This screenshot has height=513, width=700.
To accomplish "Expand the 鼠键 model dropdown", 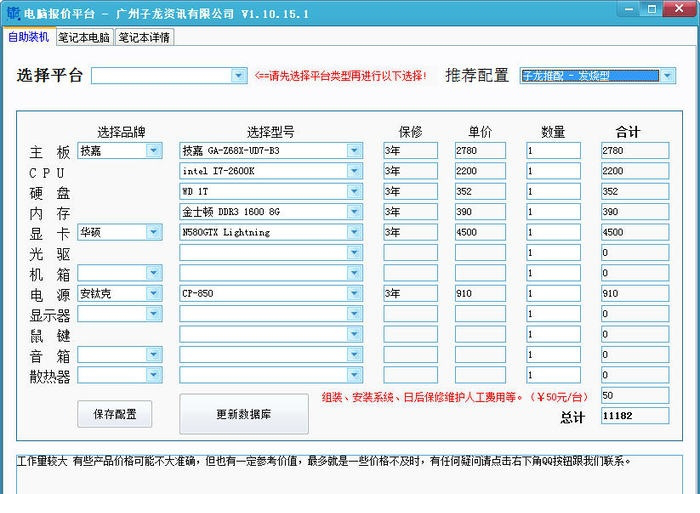I will point(354,334).
